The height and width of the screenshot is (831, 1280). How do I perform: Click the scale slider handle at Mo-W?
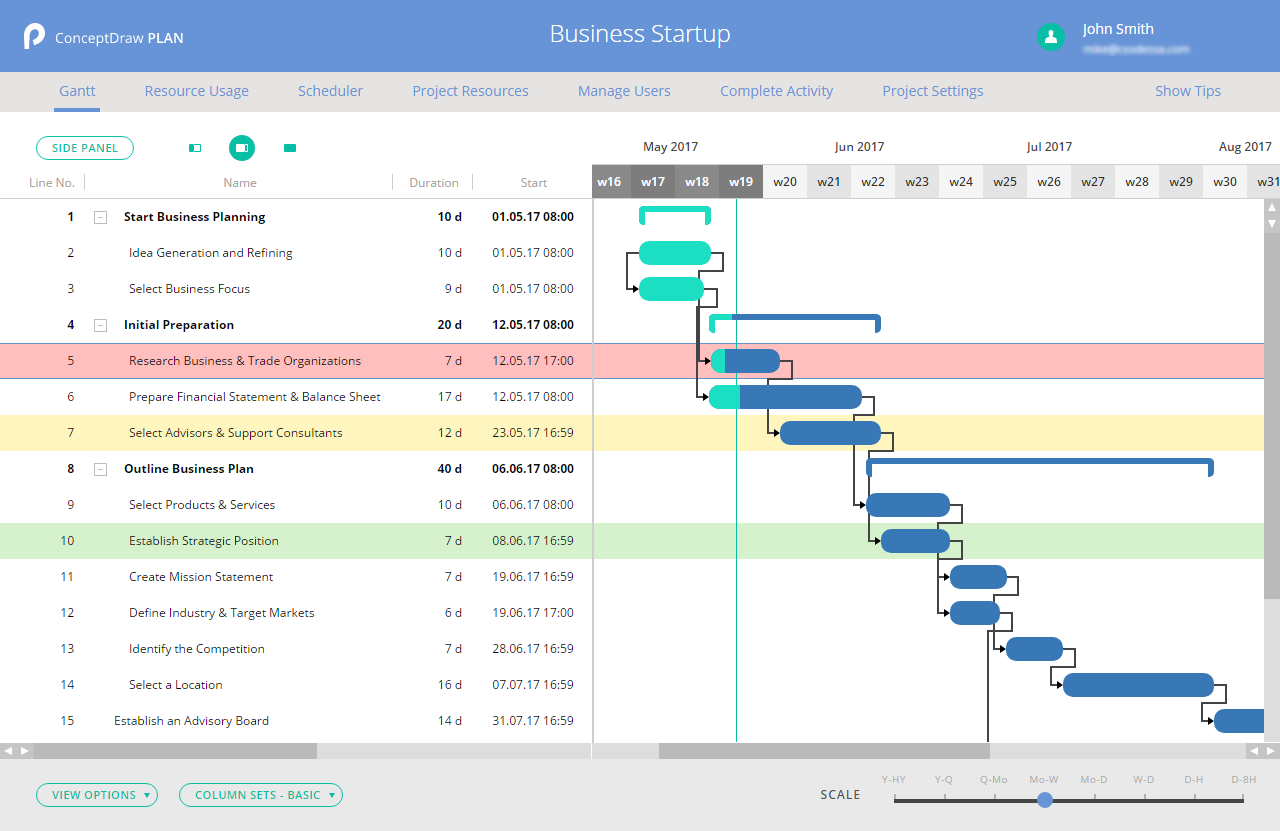(x=1045, y=800)
